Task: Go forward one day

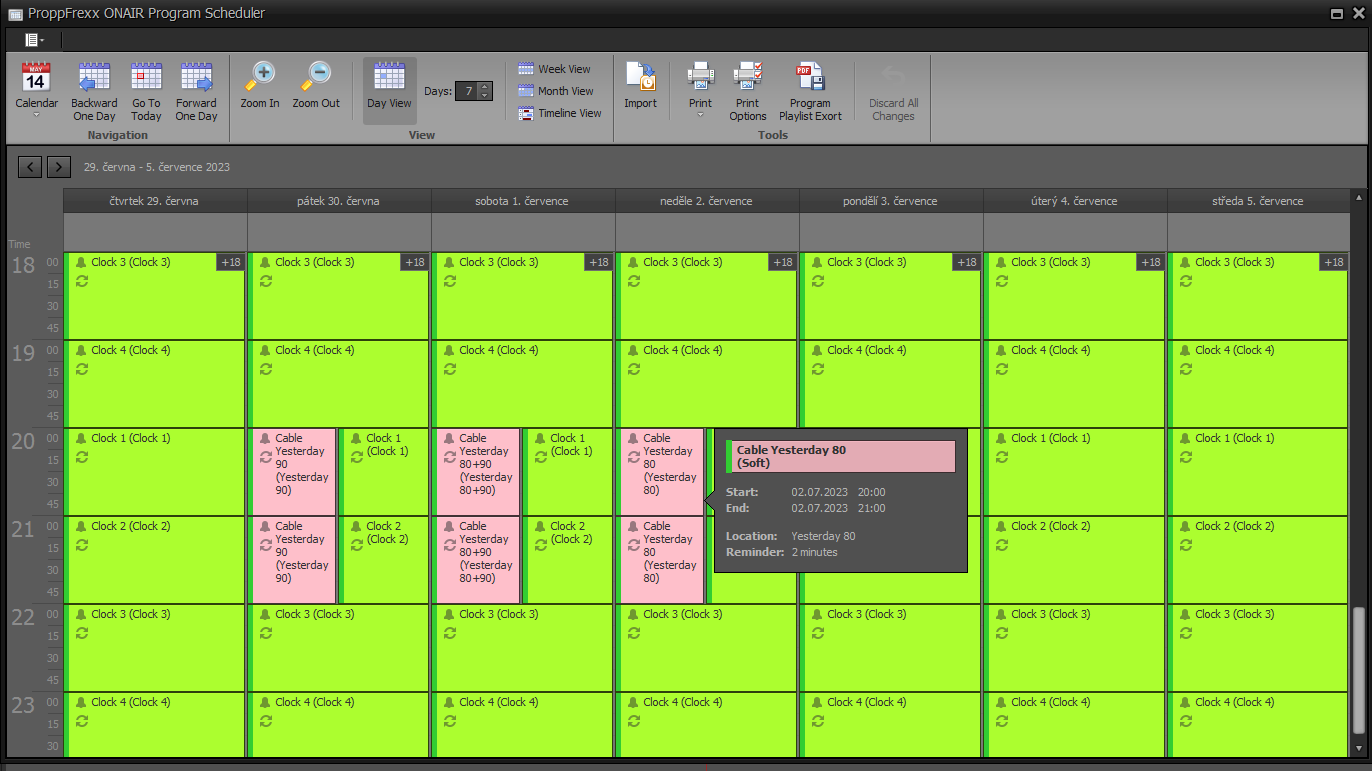Action: click(x=196, y=90)
